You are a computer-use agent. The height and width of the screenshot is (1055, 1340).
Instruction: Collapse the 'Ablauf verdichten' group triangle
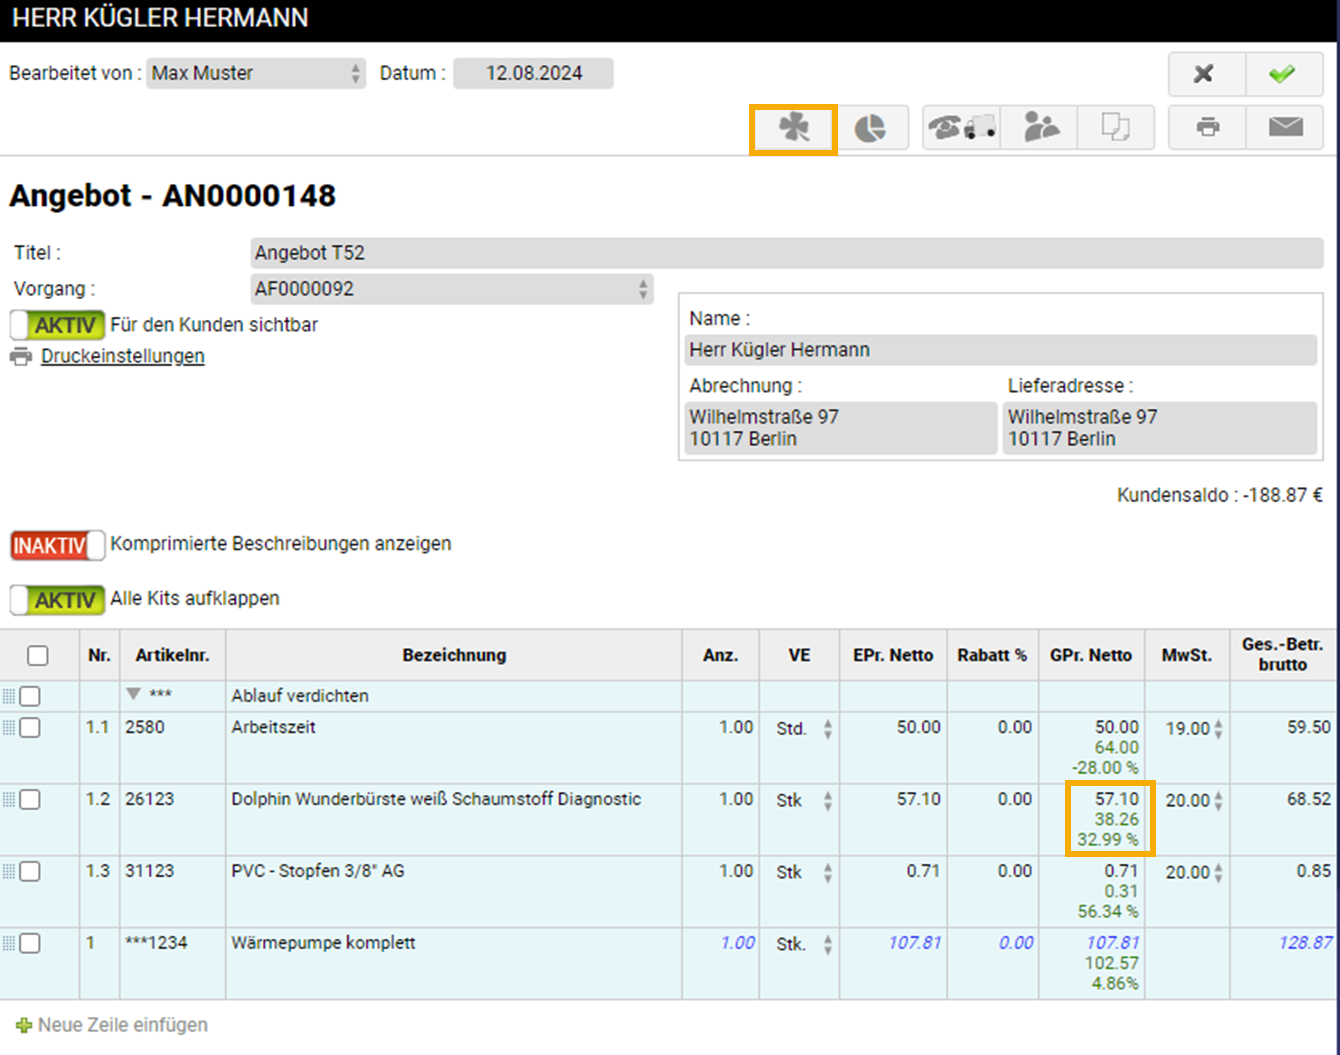point(134,695)
